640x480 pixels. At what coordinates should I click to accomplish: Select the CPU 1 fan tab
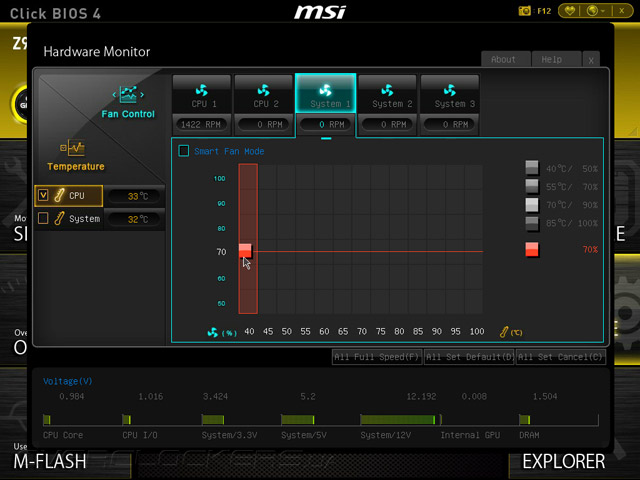(x=203, y=94)
